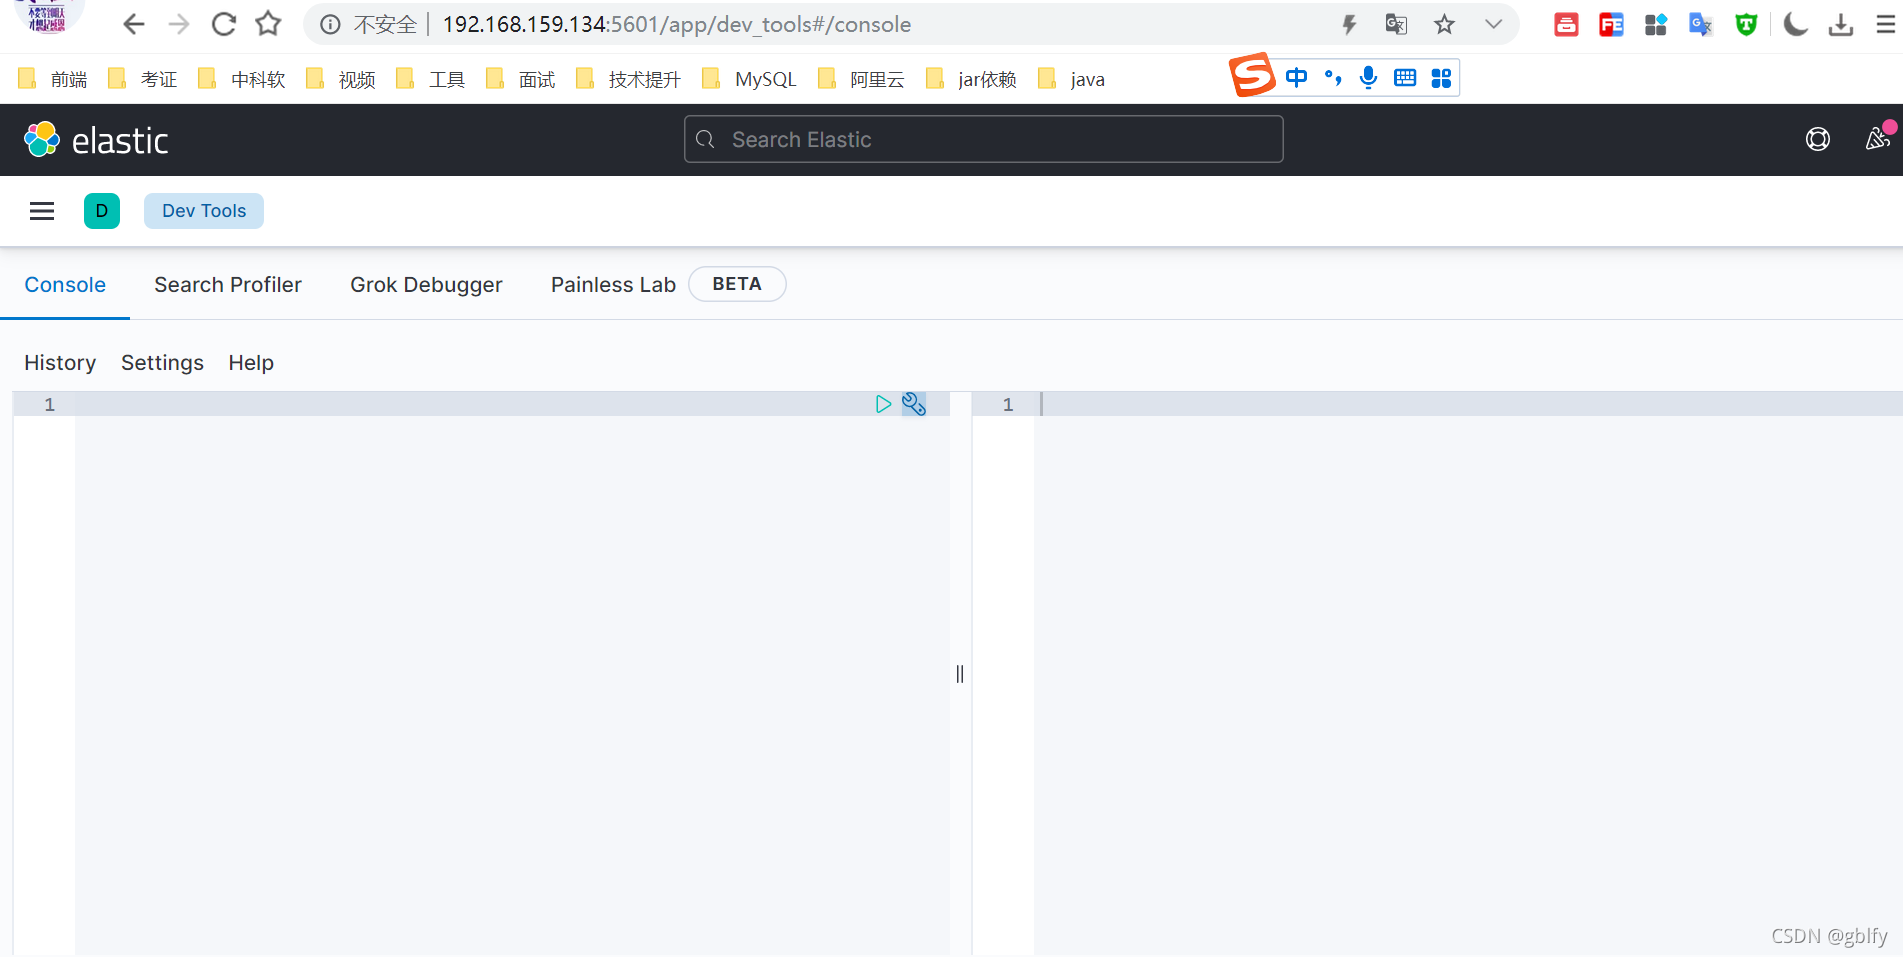The width and height of the screenshot is (1903, 957).
Task: Click the site security info icon
Action: pyautogui.click(x=330, y=25)
